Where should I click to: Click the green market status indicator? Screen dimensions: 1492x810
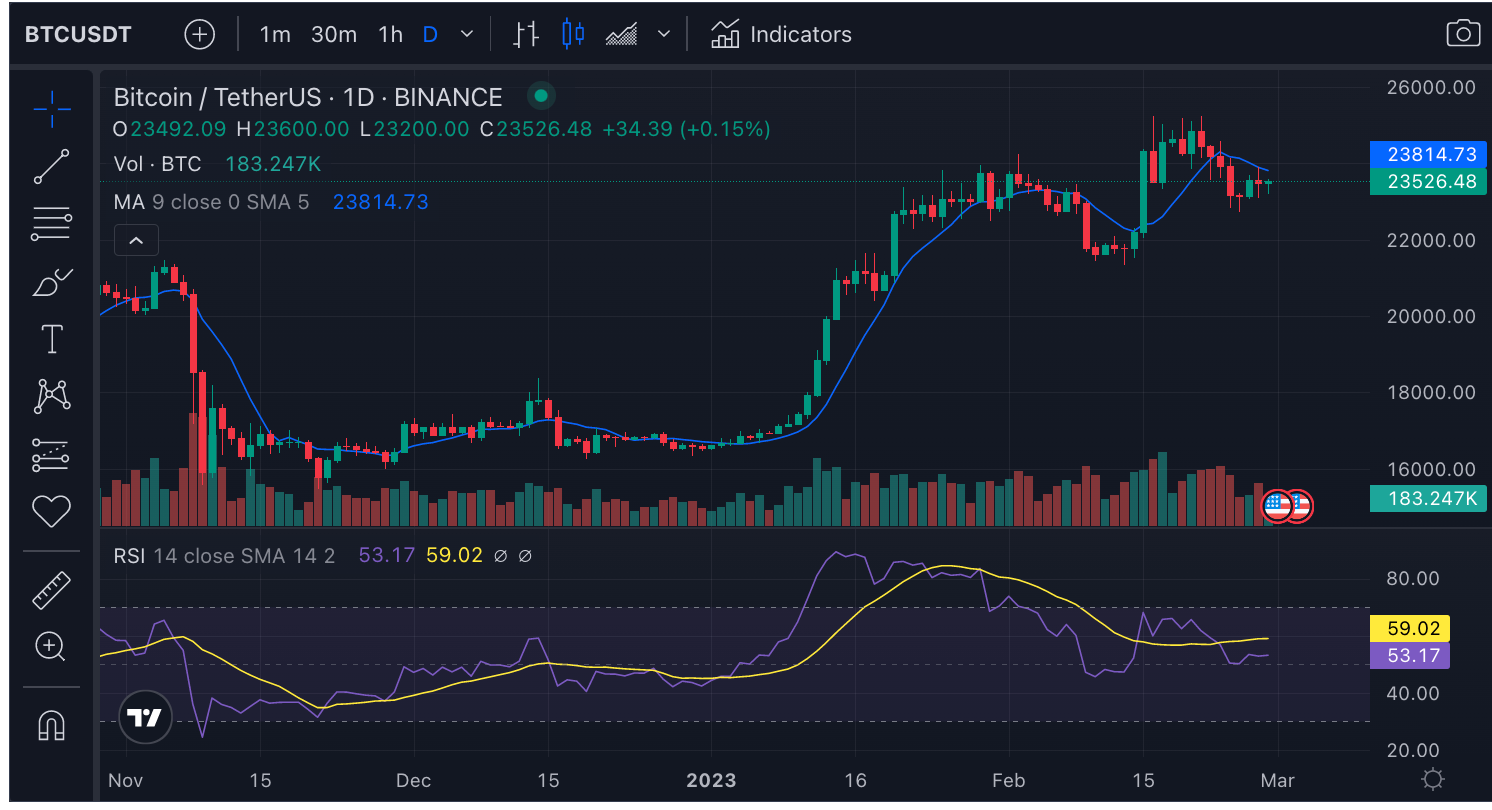(x=541, y=96)
